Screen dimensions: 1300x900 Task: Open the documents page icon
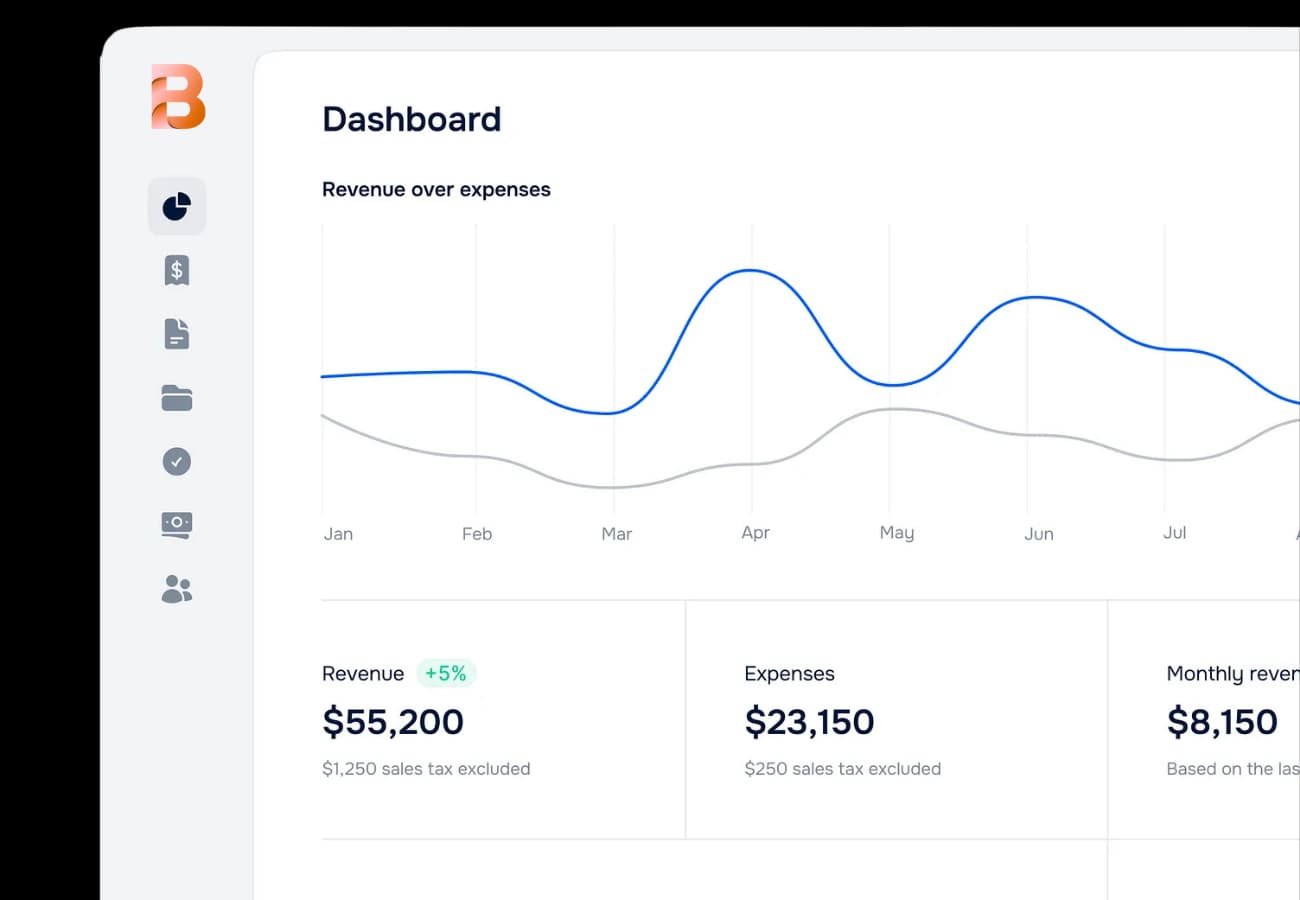tap(177, 333)
